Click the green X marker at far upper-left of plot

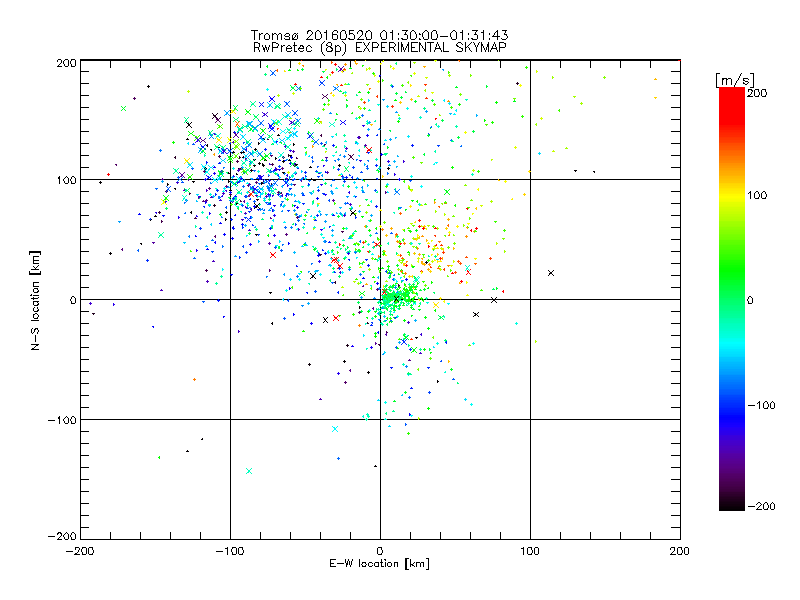pos(123,108)
